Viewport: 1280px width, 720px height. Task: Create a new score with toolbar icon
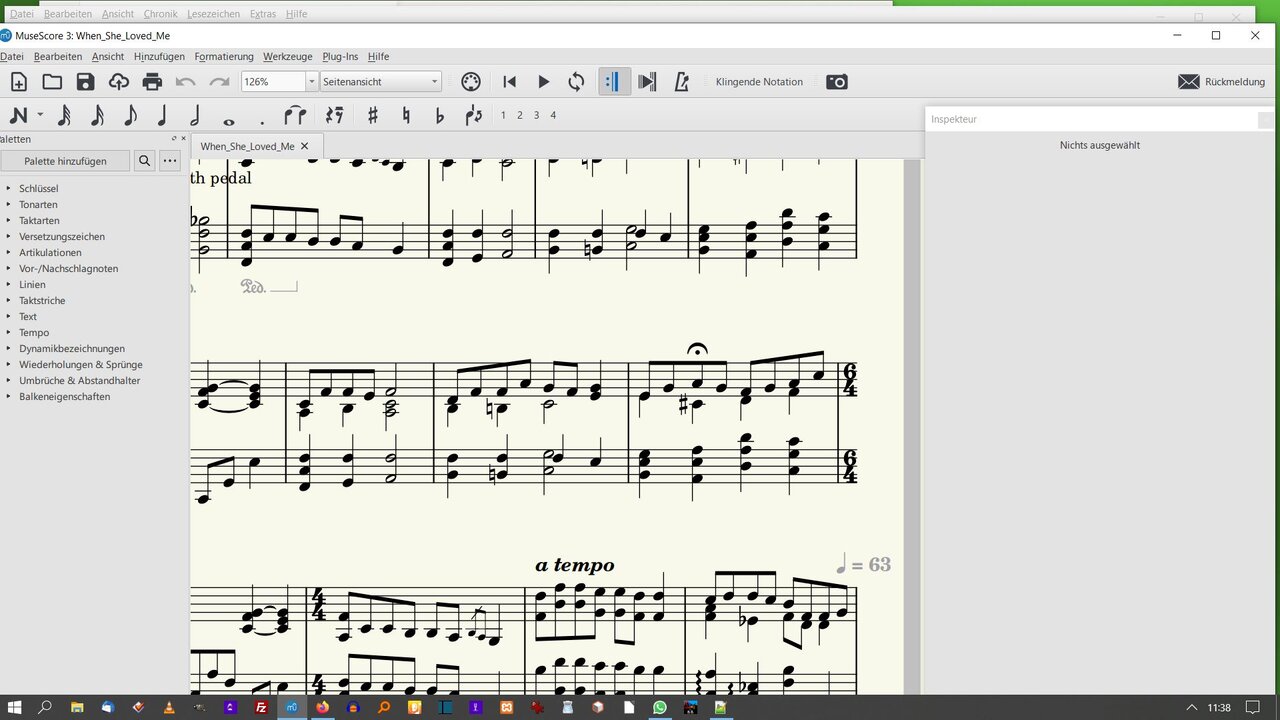(x=18, y=82)
